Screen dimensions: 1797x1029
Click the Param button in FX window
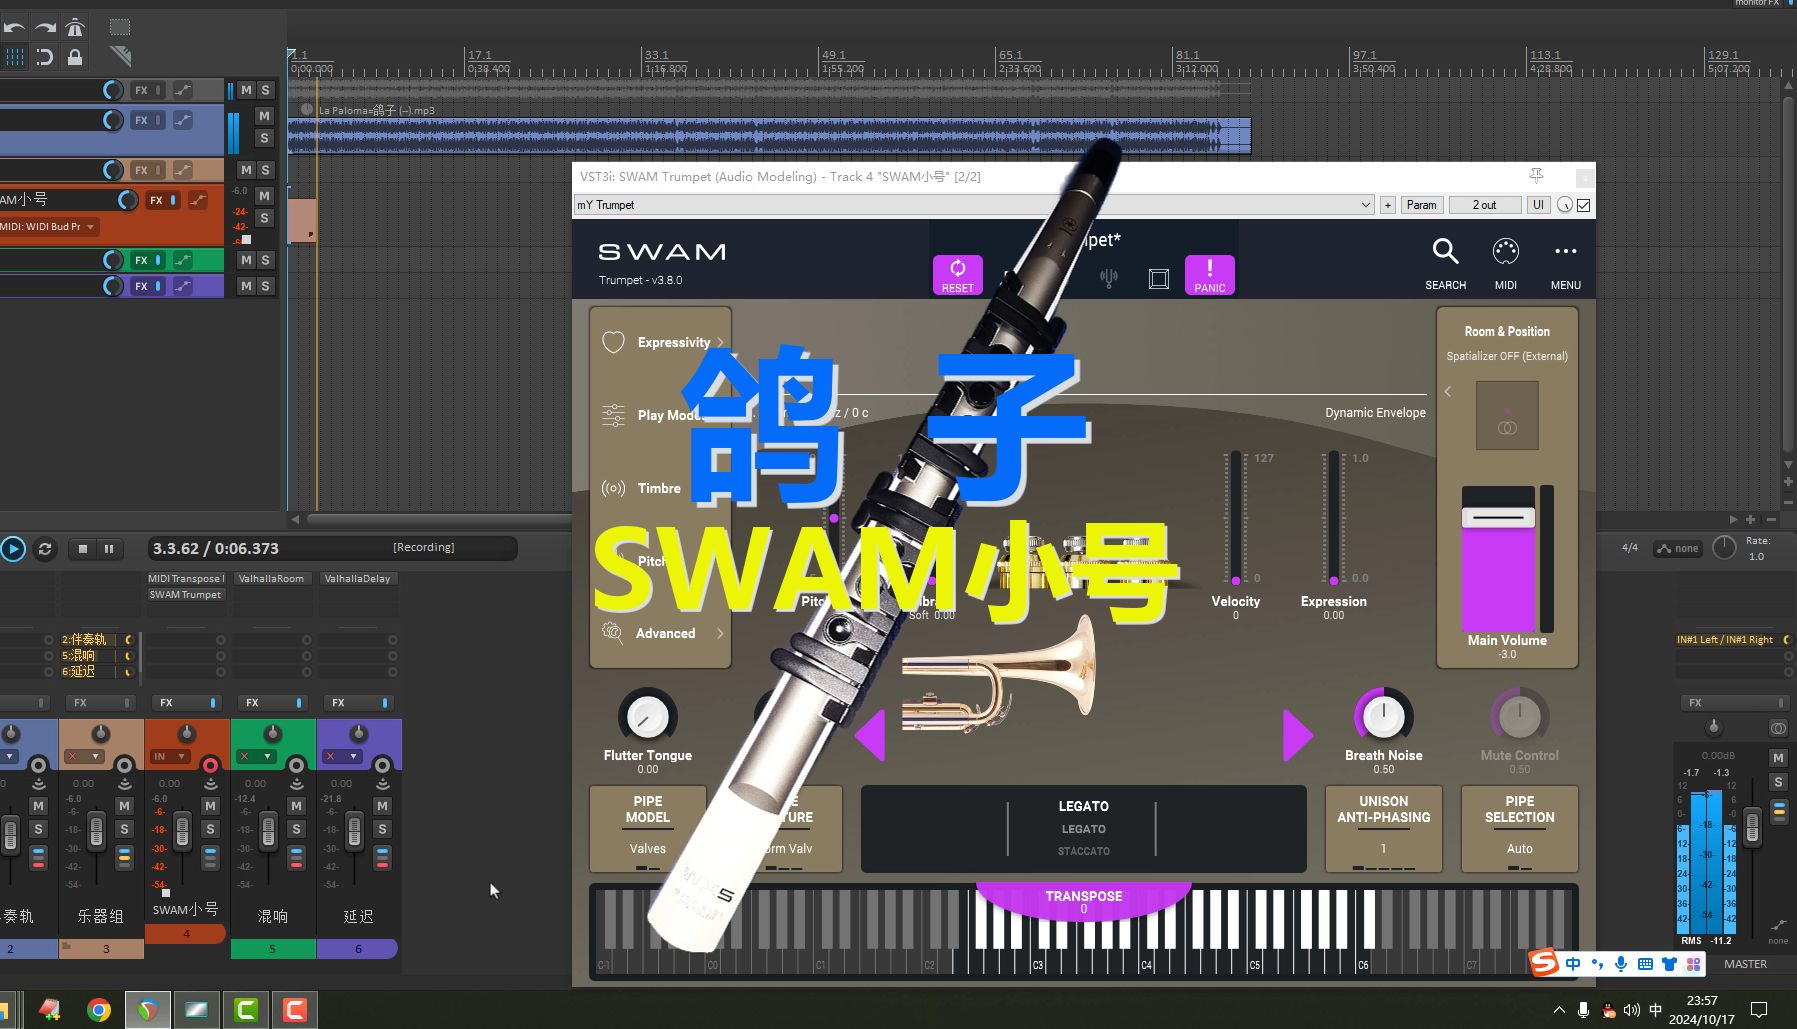pyautogui.click(x=1421, y=205)
